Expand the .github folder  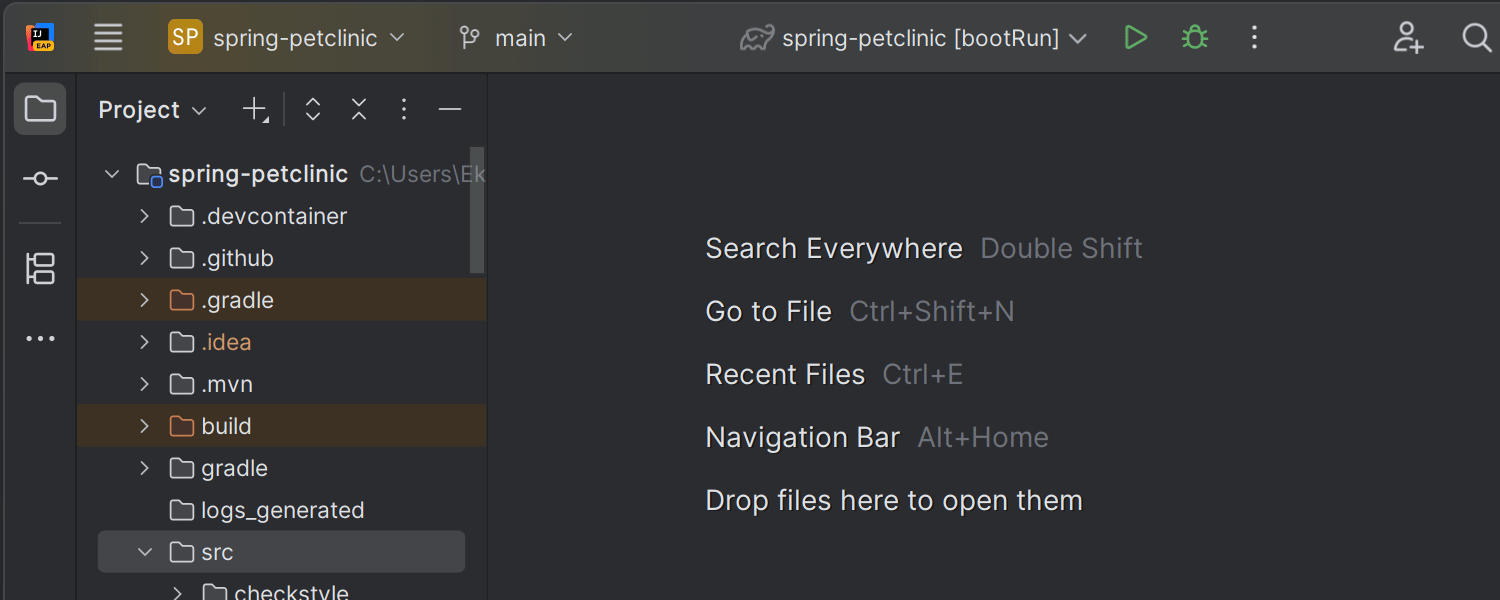point(144,257)
